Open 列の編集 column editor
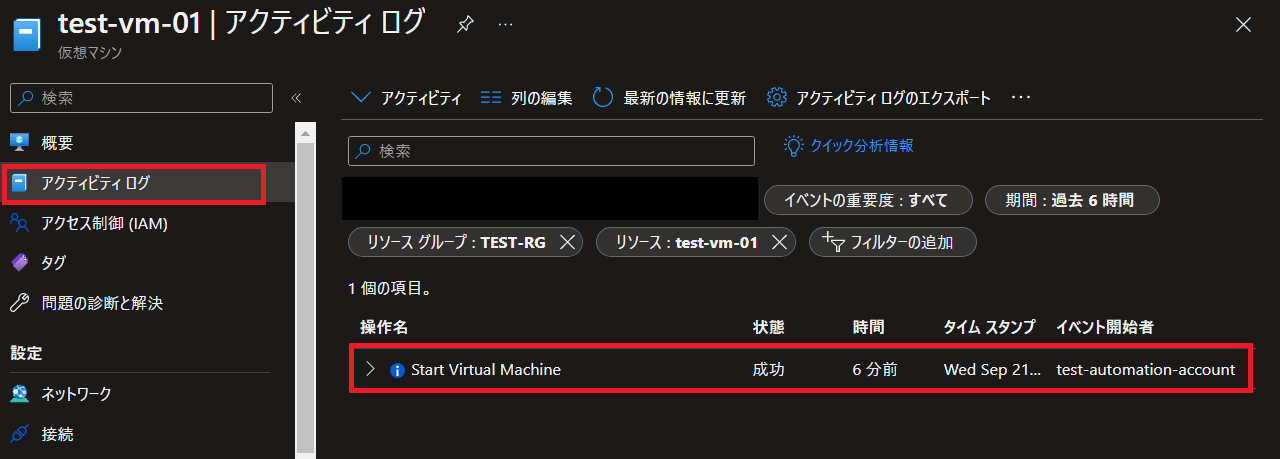Image resolution: width=1280 pixels, height=459 pixels. point(526,98)
